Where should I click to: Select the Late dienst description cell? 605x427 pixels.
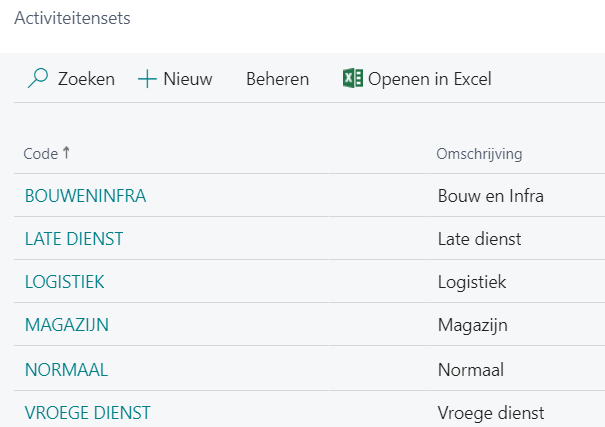479,239
